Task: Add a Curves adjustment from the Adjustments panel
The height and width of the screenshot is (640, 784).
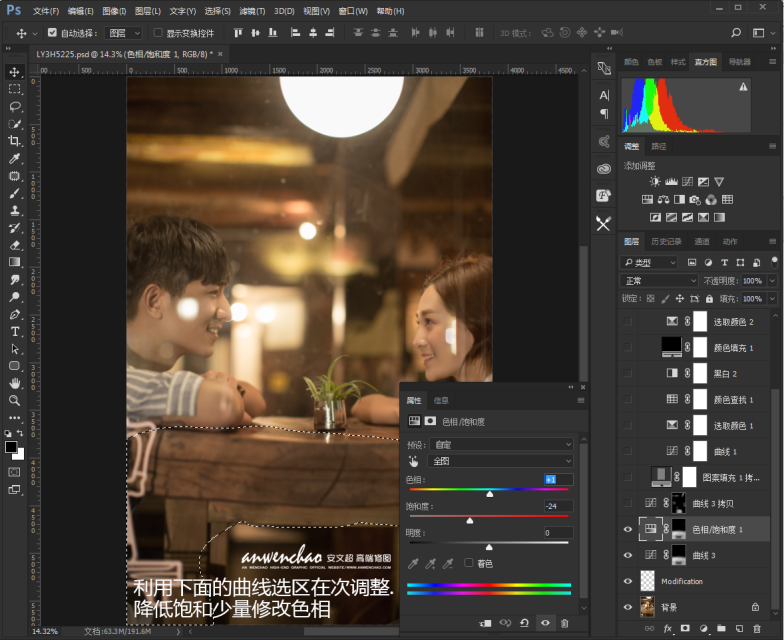Action: pos(688,182)
